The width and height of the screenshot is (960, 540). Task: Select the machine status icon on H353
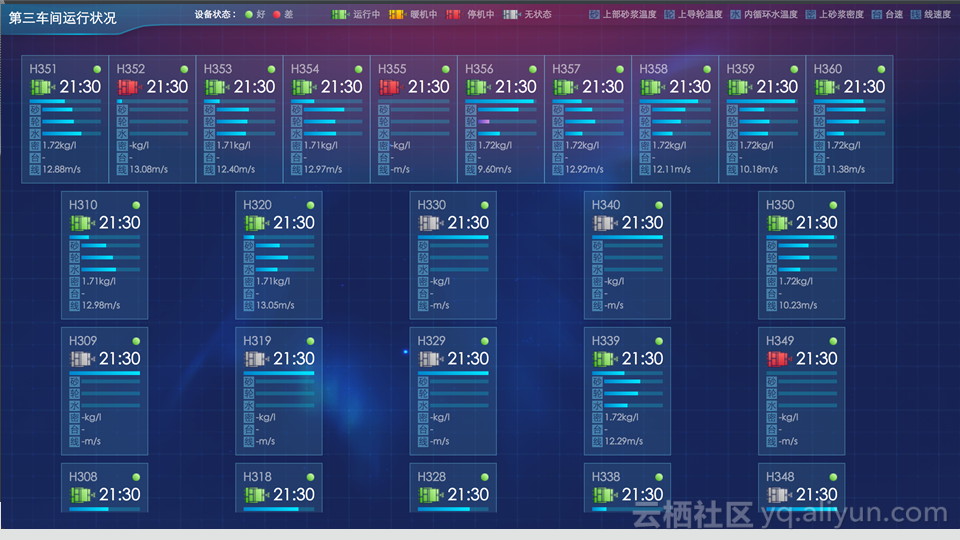coord(216,88)
